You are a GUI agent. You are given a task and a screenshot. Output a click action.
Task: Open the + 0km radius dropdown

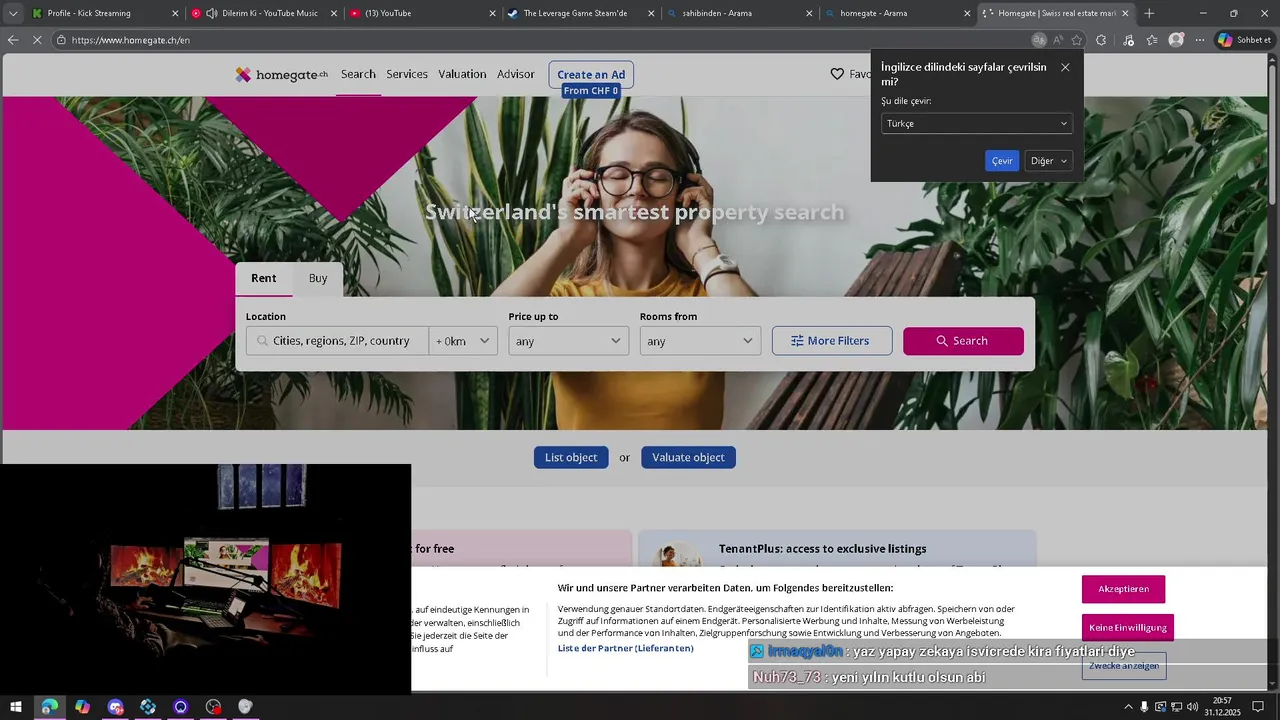[x=463, y=341]
